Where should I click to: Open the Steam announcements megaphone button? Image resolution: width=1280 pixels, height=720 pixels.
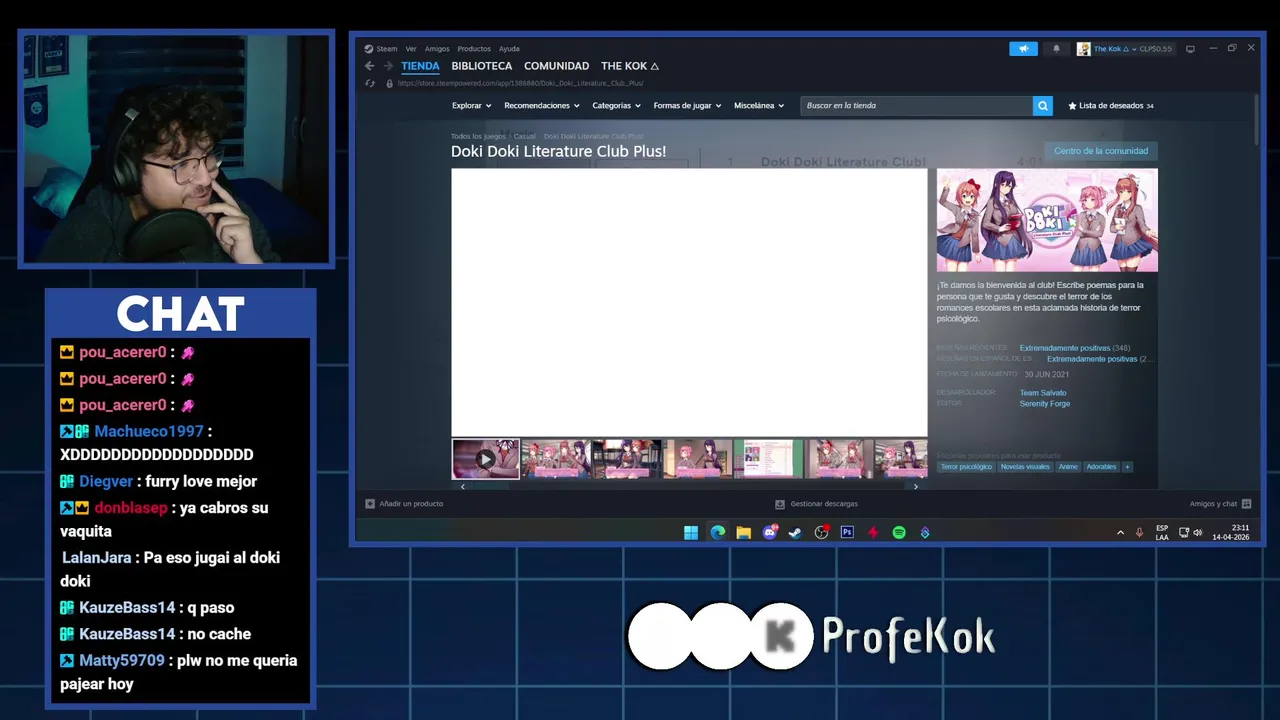click(1023, 48)
